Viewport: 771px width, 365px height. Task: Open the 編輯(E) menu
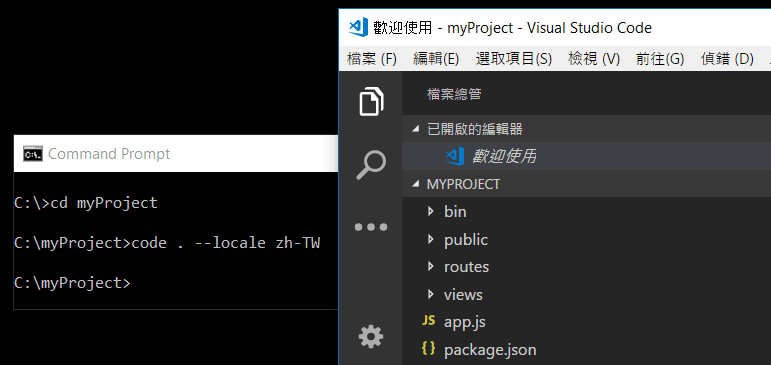tap(436, 59)
